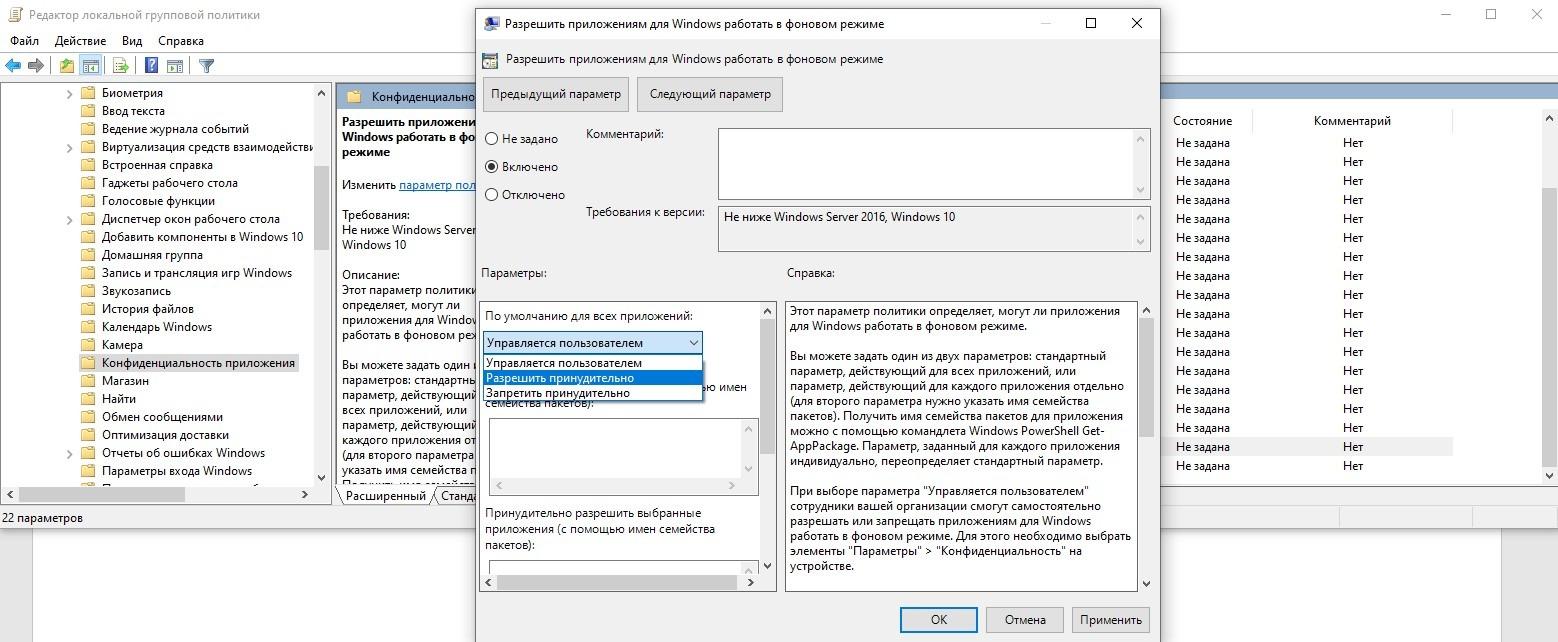This screenshot has height=642, width=1558.
Task: Expand Диспетчер окон рабочего стола node
Action: [69, 219]
